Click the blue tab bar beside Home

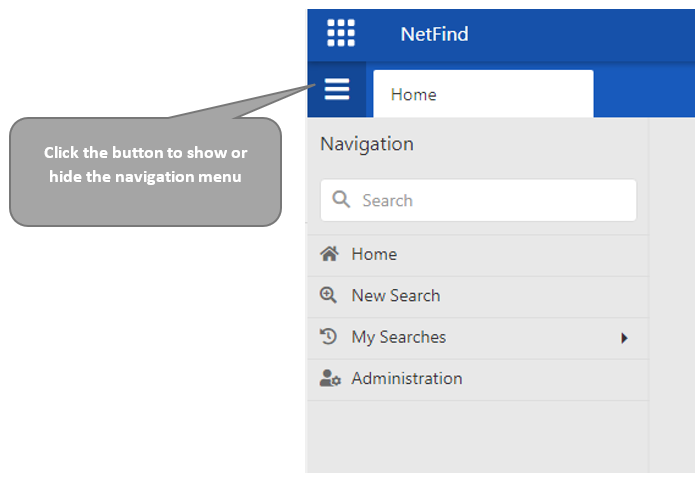(x=645, y=92)
